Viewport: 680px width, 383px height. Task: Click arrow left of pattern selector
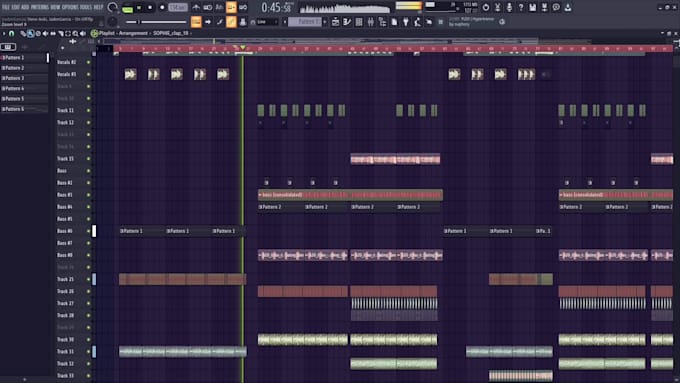click(285, 22)
